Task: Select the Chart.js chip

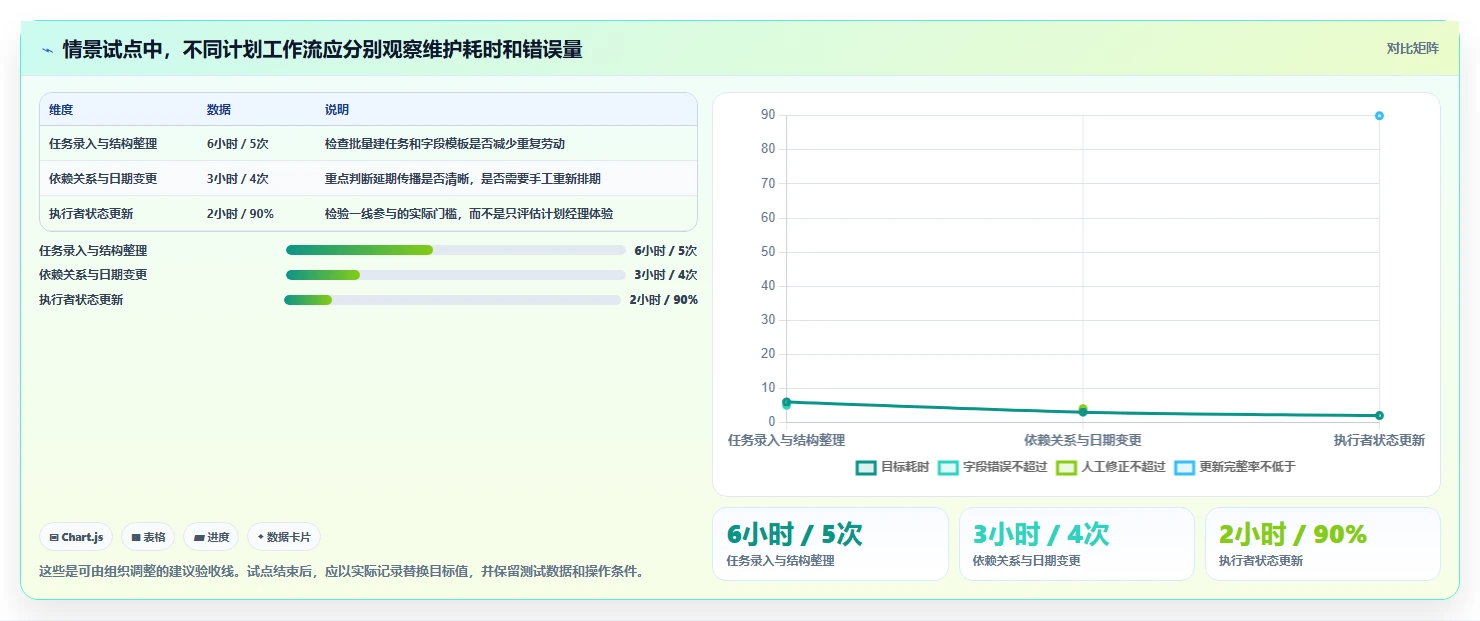Action: pos(77,537)
